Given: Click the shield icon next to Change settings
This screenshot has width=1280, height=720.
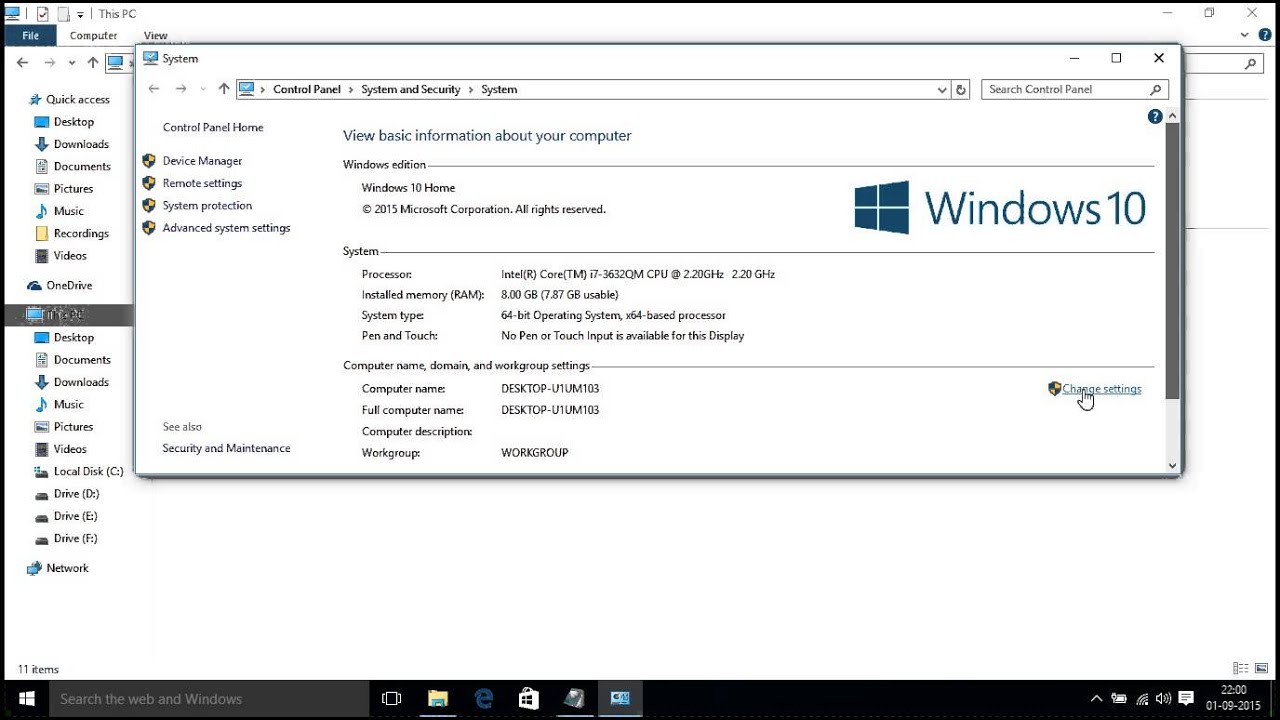Looking at the screenshot, I should [x=1054, y=389].
